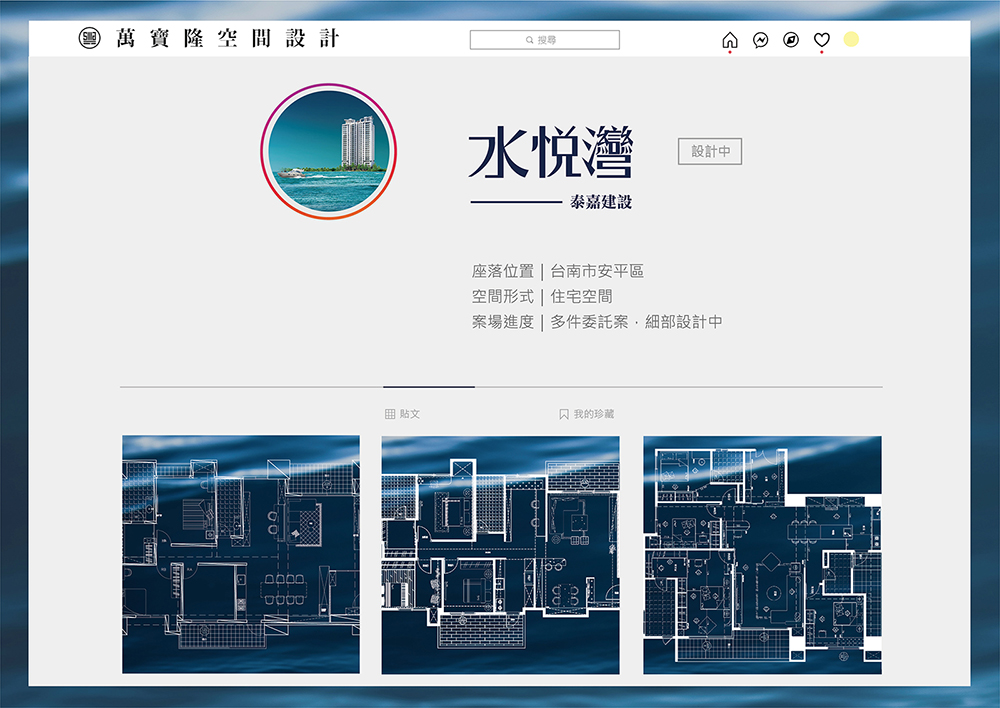Click the 水悅灣 project title
Viewport: 1000px width, 708px height.
tap(551, 154)
